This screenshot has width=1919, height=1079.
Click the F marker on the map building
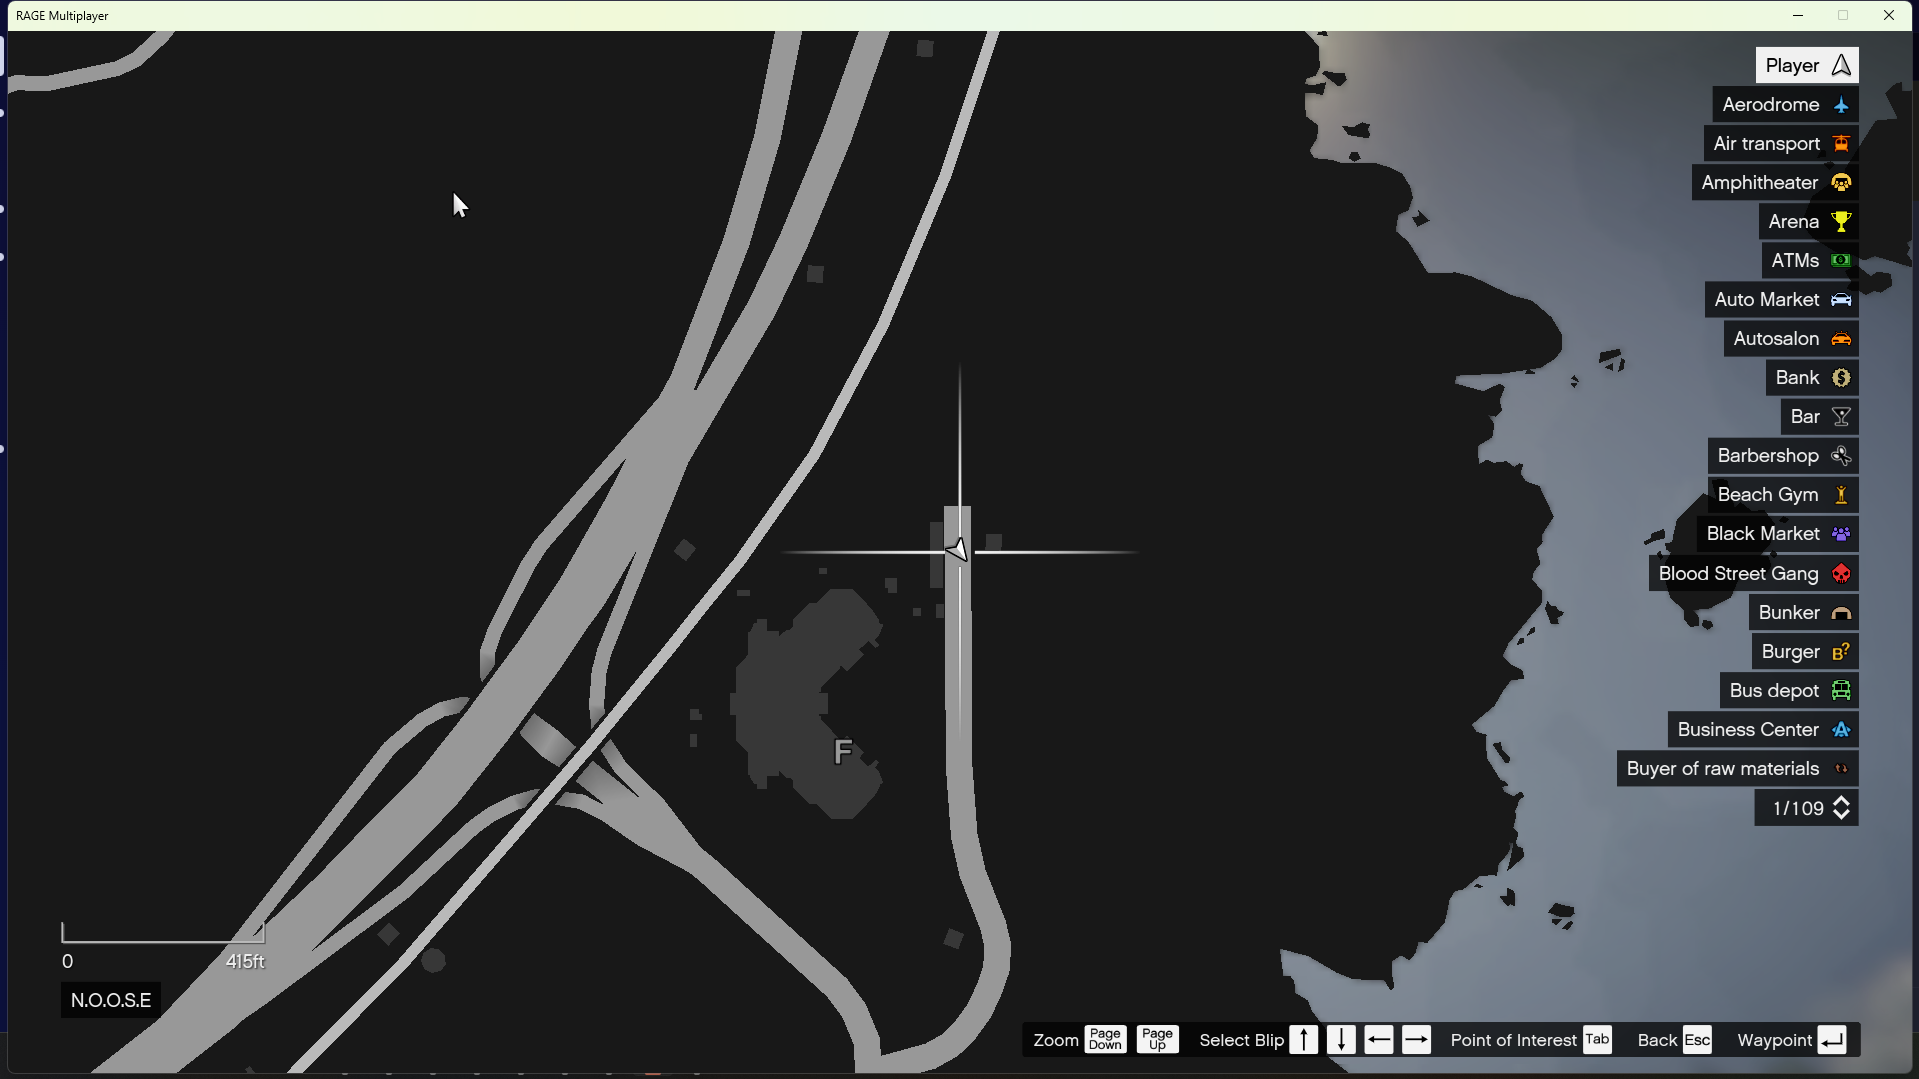click(x=843, y=751)
